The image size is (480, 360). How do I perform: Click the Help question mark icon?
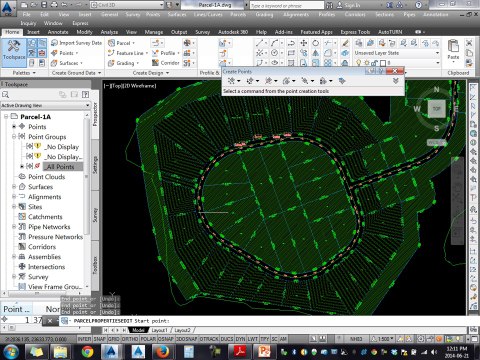pos(418,5)
